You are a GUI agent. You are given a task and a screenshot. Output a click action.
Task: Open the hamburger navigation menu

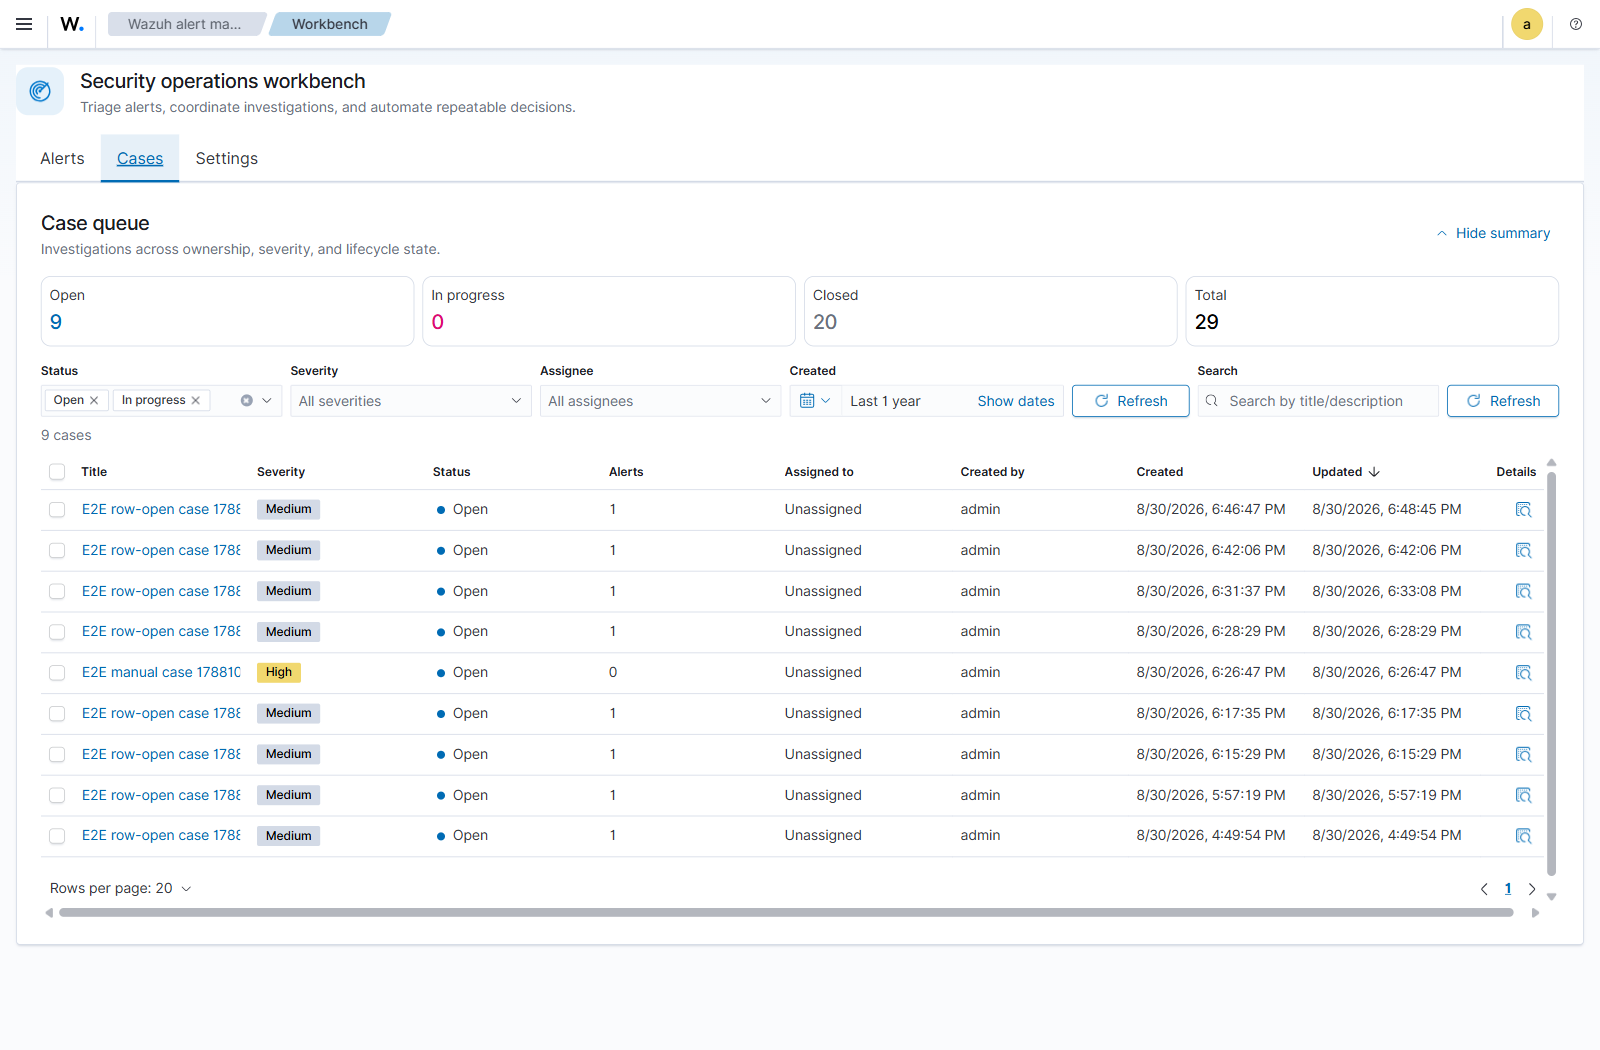pos(24,24)
